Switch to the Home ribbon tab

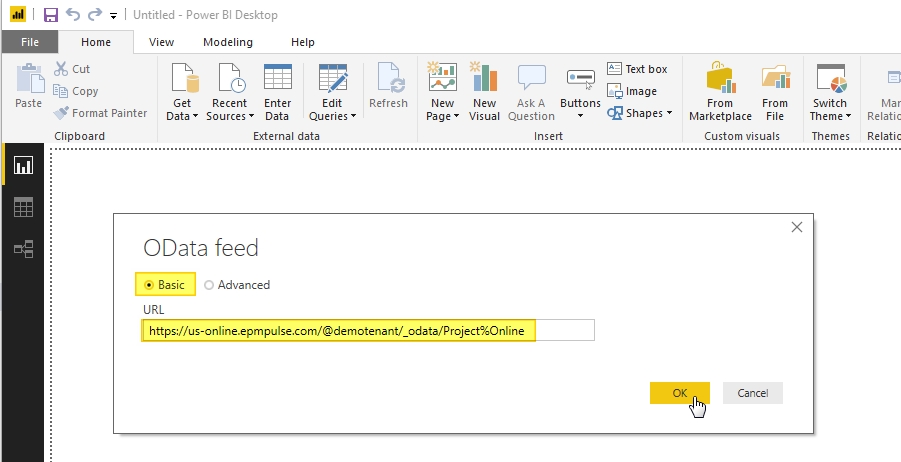(96, 42)
